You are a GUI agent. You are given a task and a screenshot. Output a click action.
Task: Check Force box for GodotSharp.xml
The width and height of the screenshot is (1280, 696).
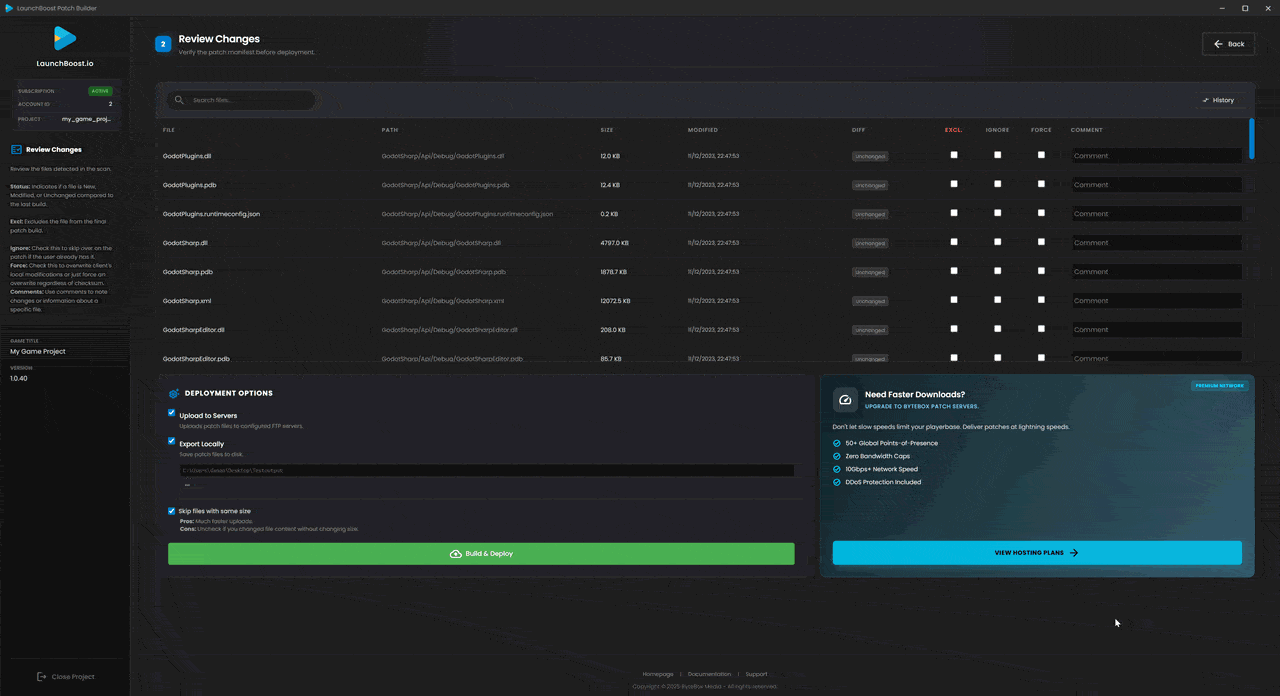click(x=1041, y=300)
